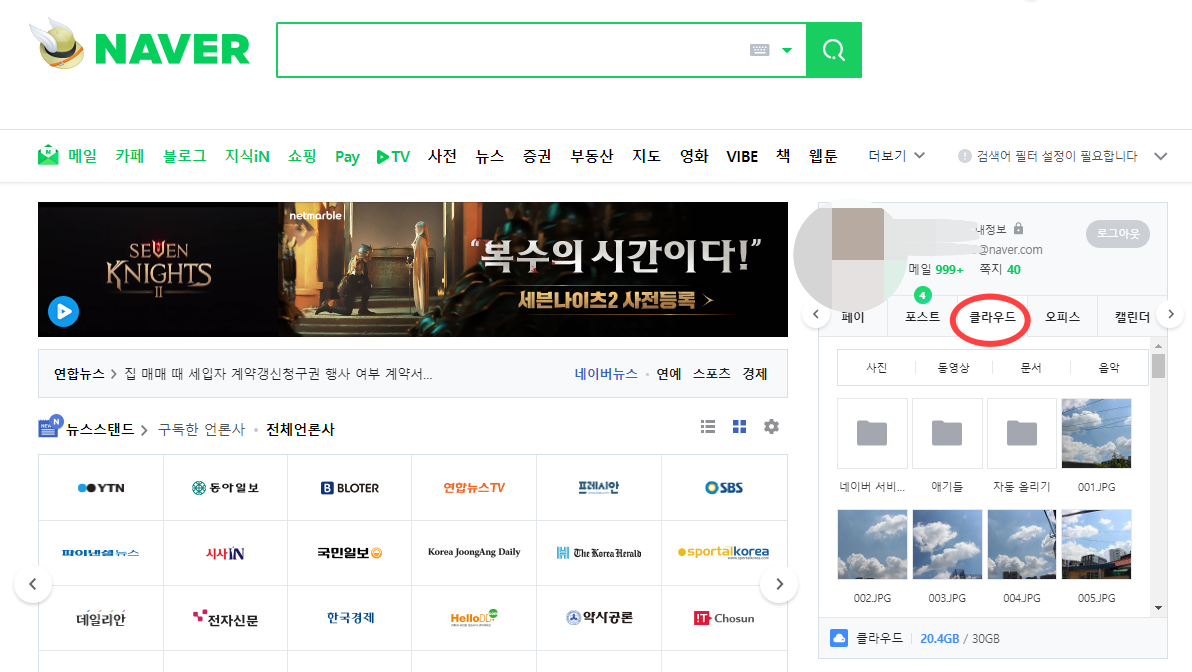Image resolution: width=1192 pixels, height=672 pixels.
Task: Show next newsstand page arrow
Action: [x=779, y=584]
